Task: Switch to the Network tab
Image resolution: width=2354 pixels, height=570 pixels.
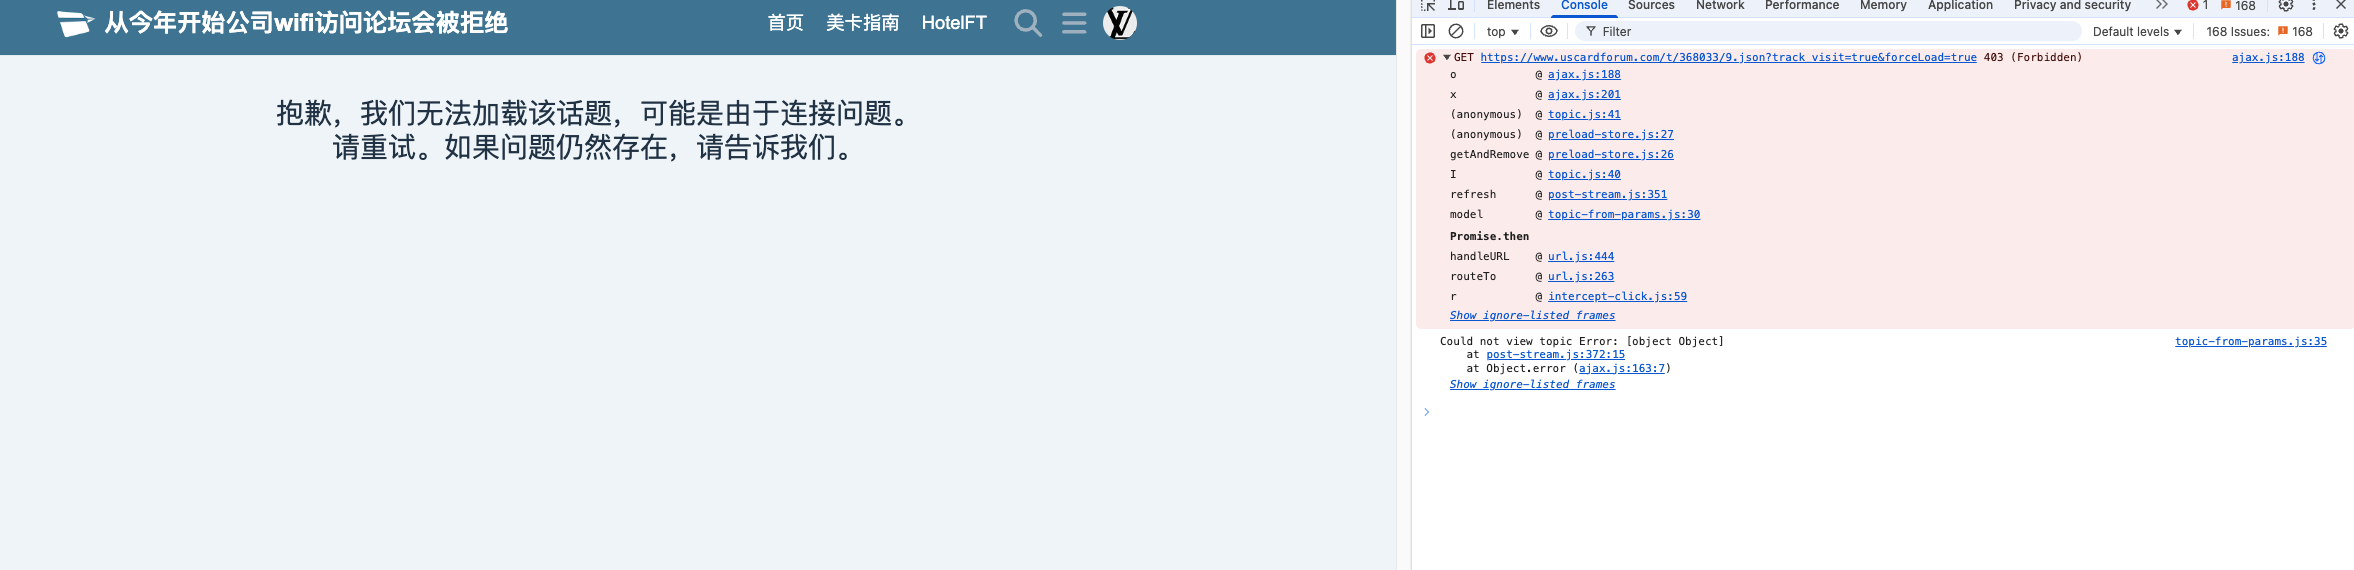Action: tap(1720, 5)
